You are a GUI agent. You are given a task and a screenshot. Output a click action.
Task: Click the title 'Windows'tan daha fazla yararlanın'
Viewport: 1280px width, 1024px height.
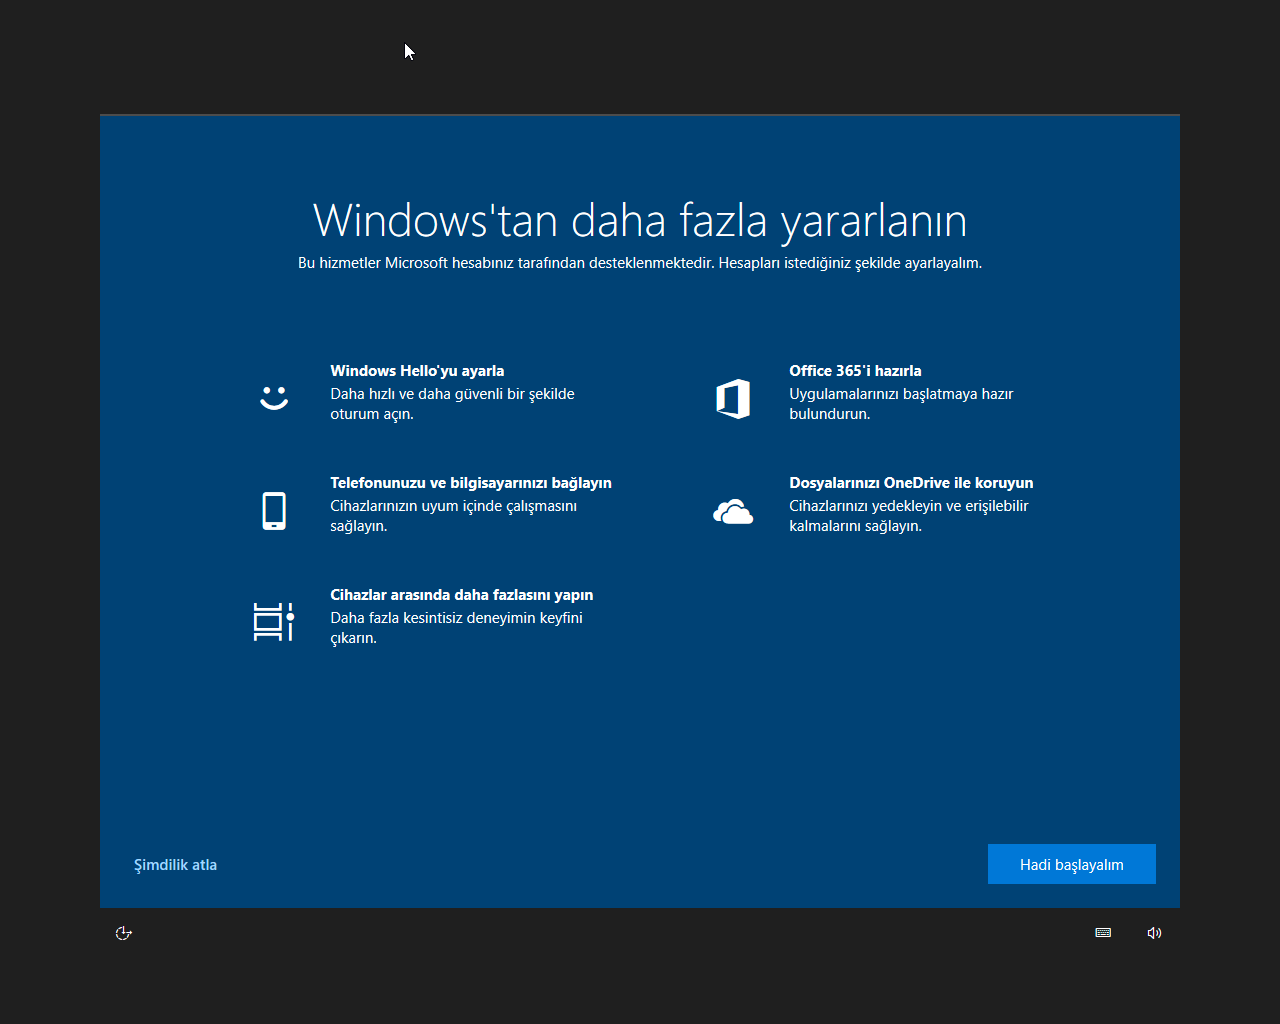point(640,221)
